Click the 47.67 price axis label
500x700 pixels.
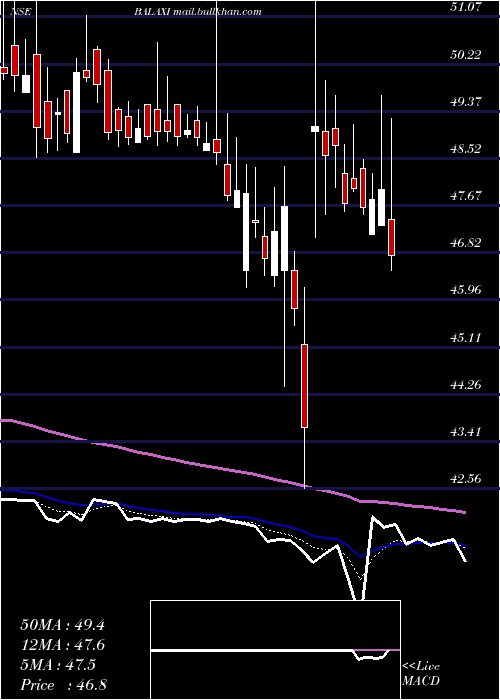point(466,196)
